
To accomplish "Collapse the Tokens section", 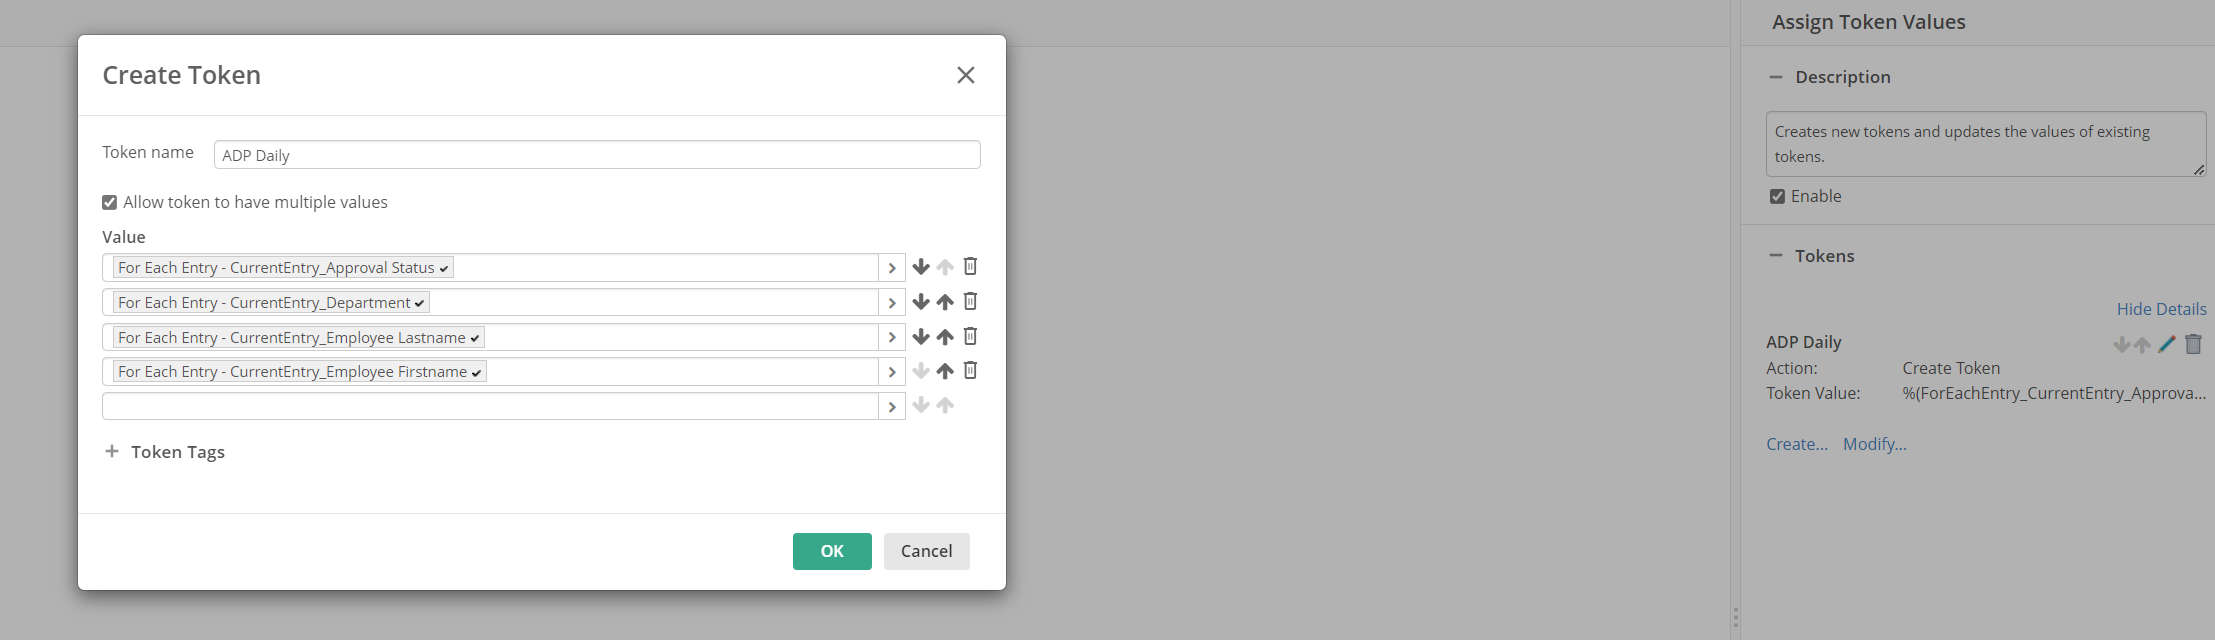I will click(x=1776, y=256).
